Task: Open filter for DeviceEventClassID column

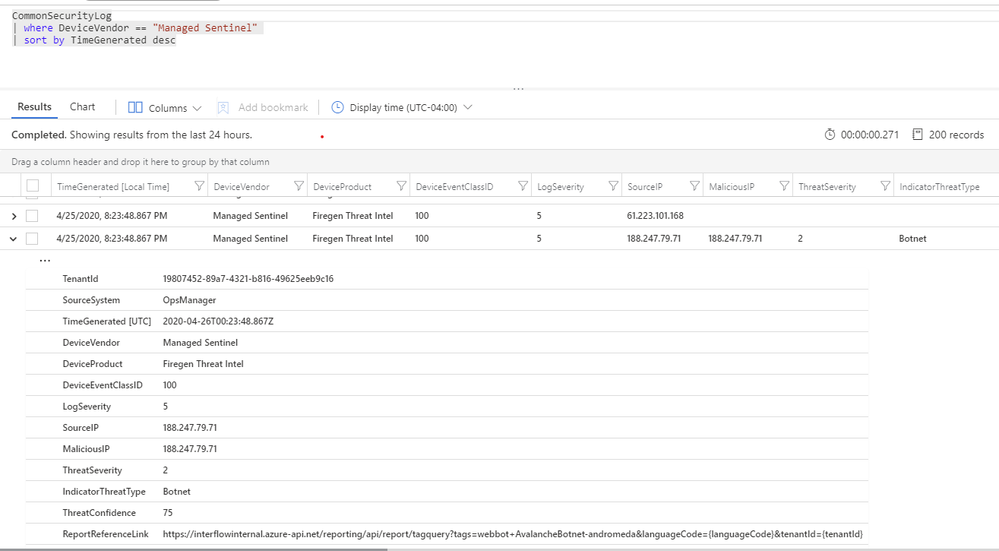Action: click(522, 186)
